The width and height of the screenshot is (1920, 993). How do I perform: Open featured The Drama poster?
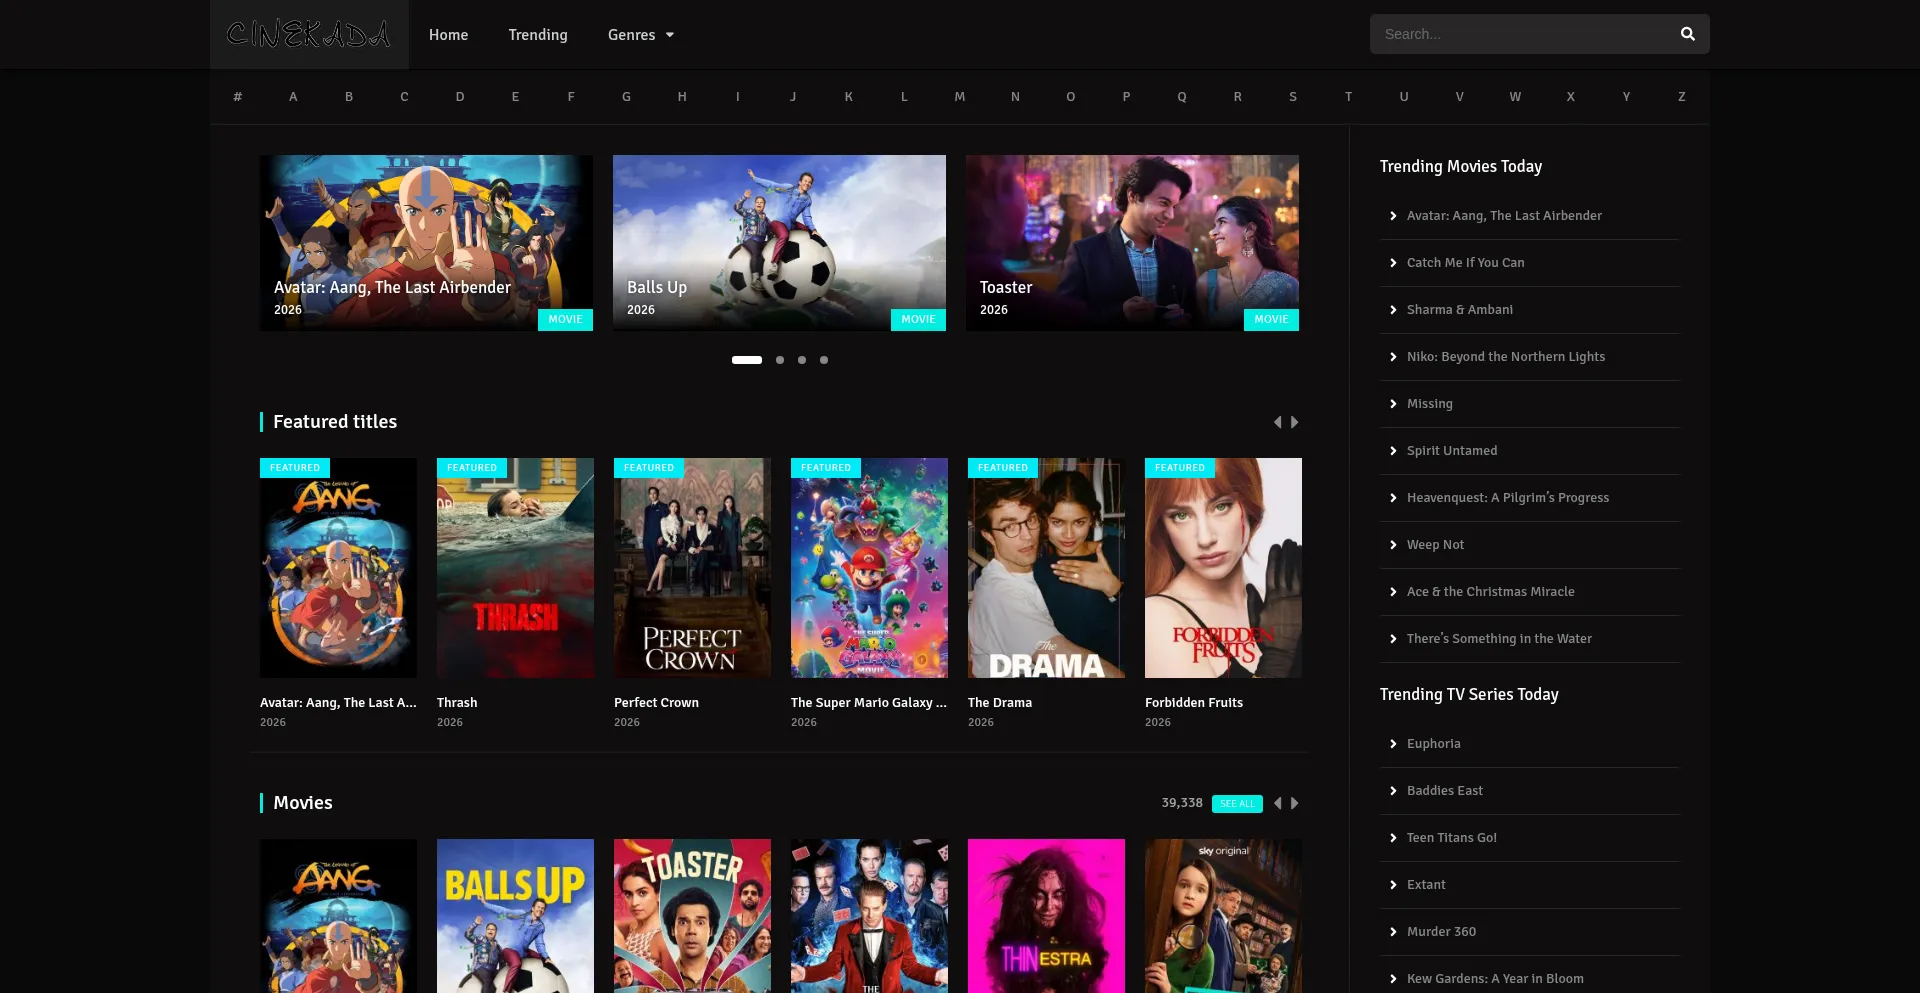(1046, 568)
